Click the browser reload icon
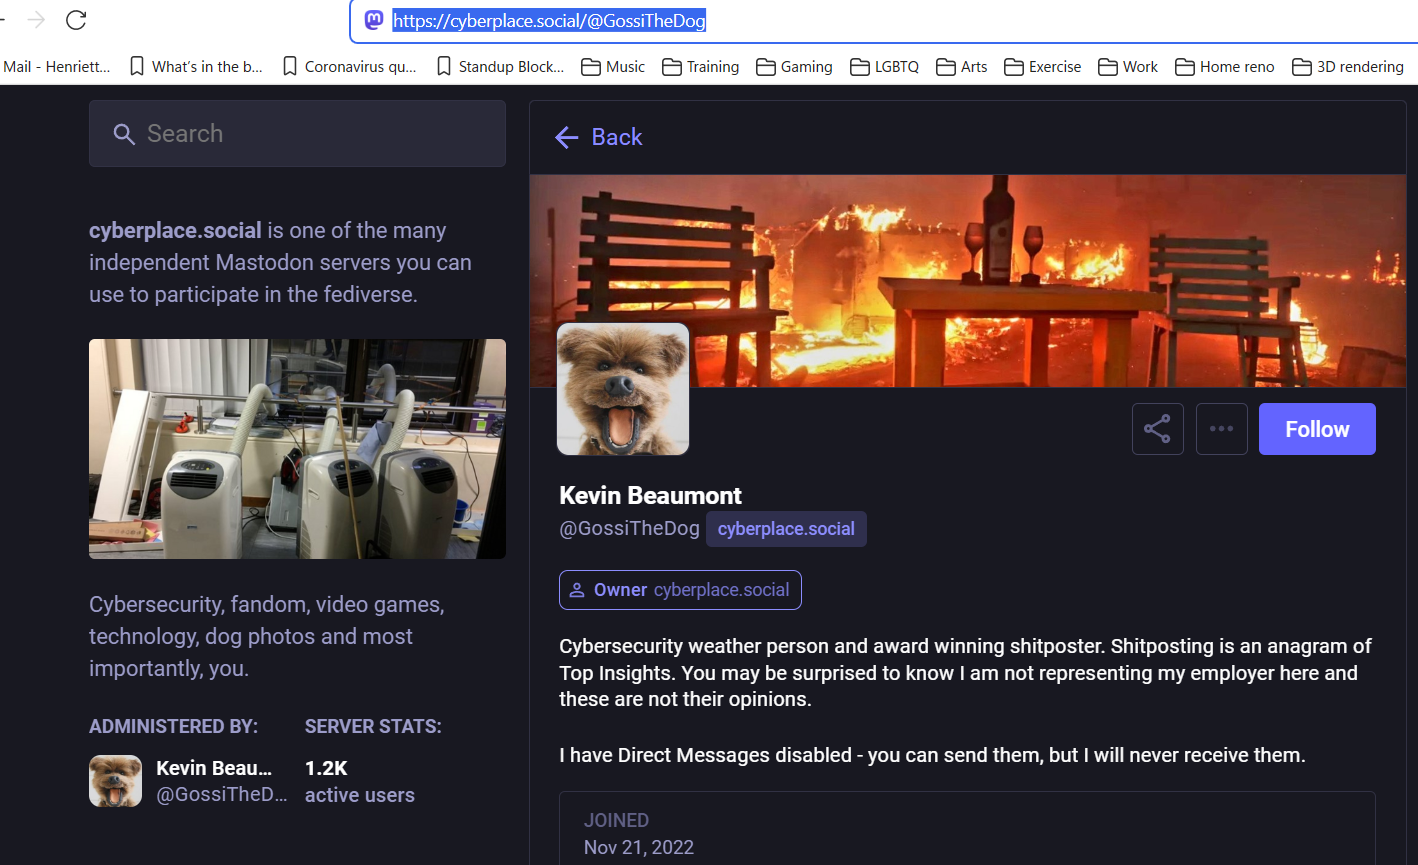Viewport: 1418px width, 865px height. tap(76, 20)
